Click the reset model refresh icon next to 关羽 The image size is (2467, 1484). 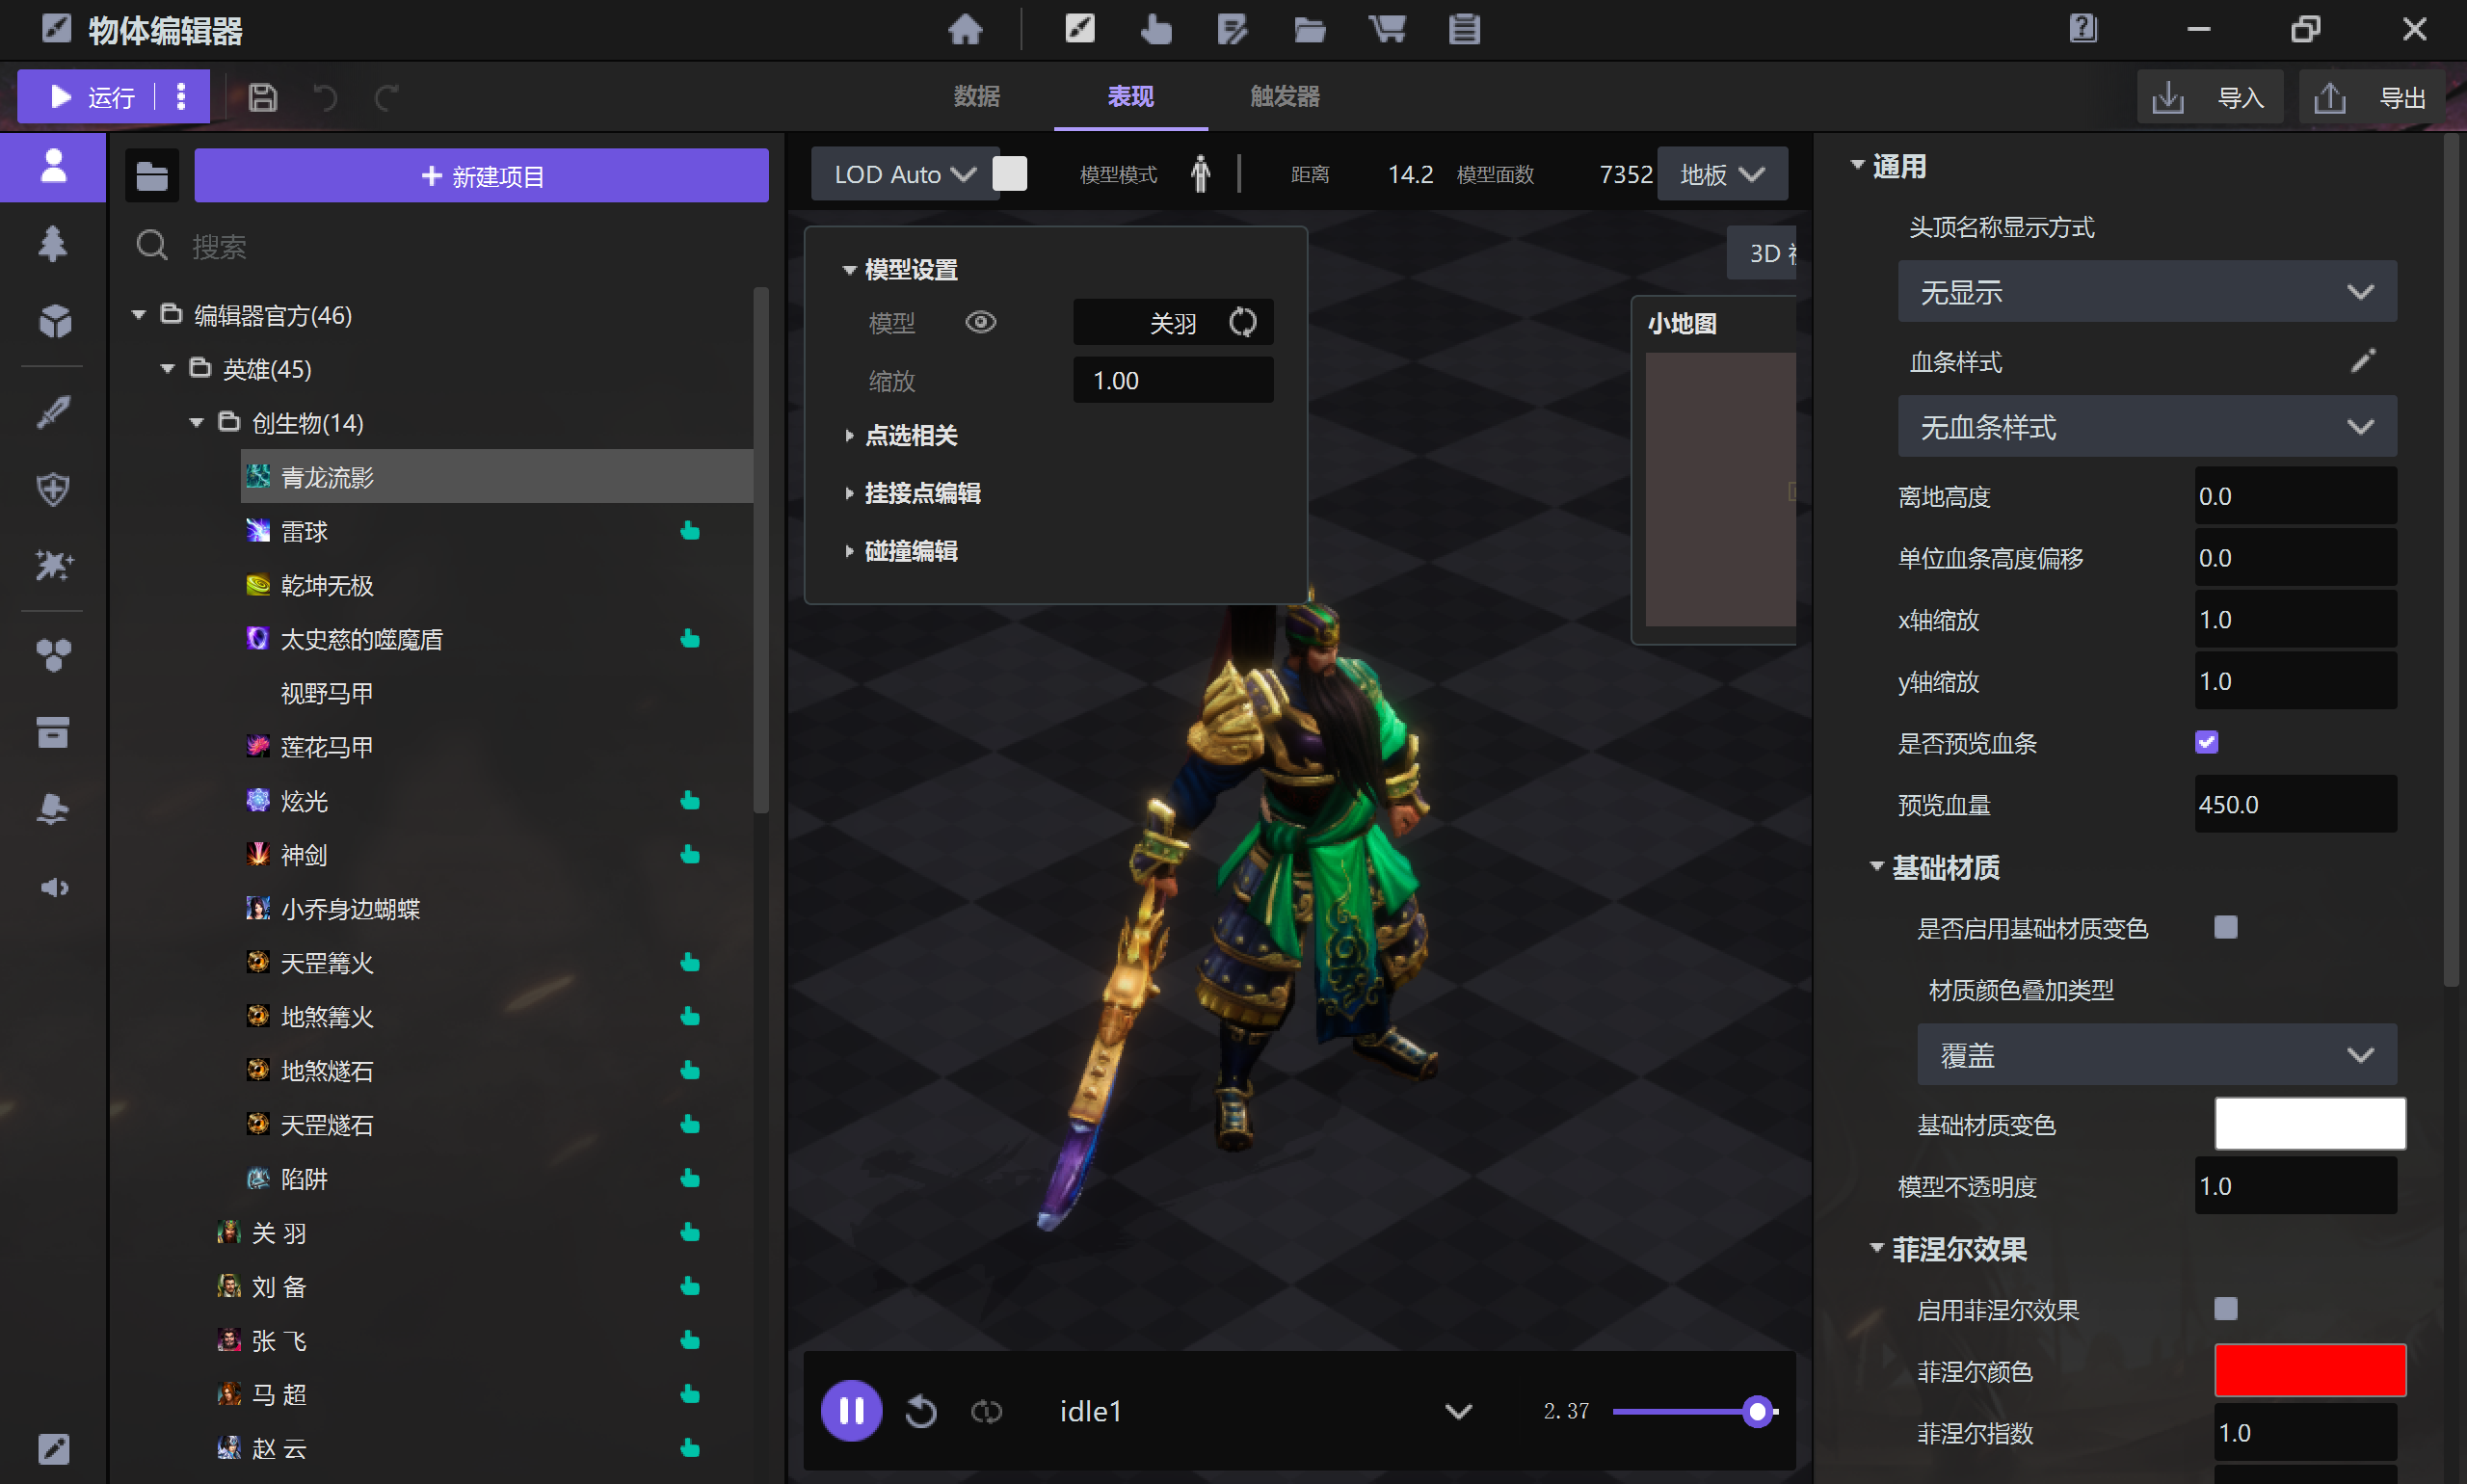click(1242, 322)
